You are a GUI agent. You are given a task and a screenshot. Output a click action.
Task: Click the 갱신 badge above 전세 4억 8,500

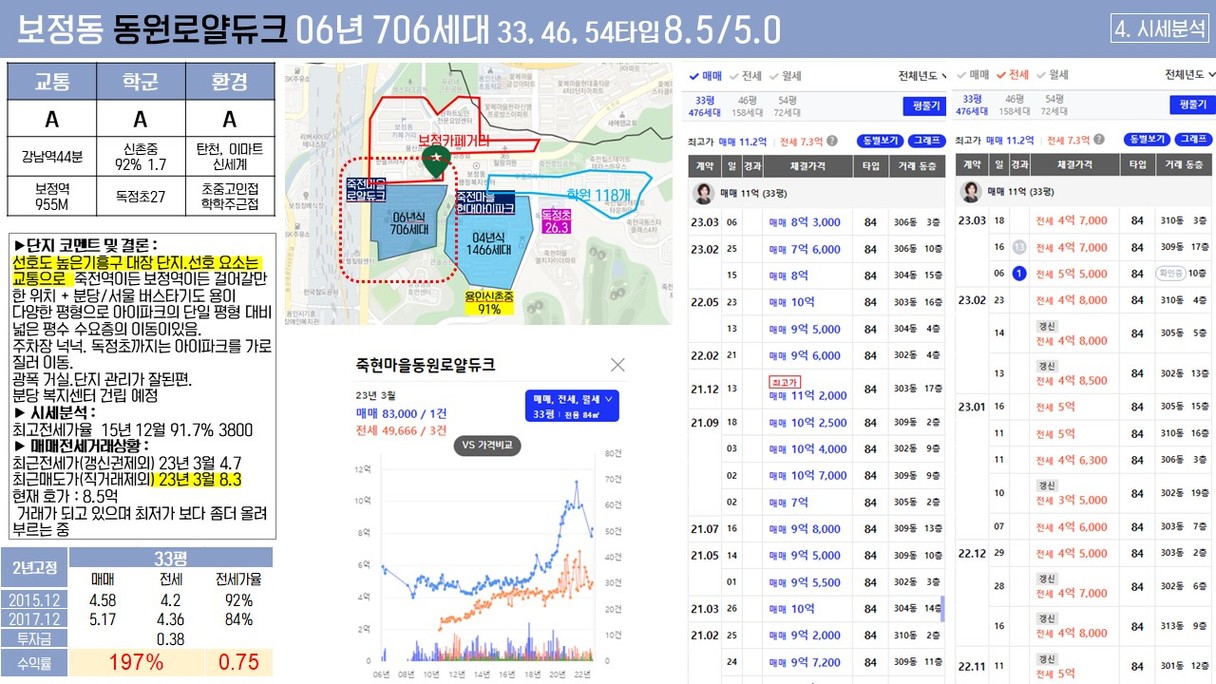click(x=1046, y=366)
